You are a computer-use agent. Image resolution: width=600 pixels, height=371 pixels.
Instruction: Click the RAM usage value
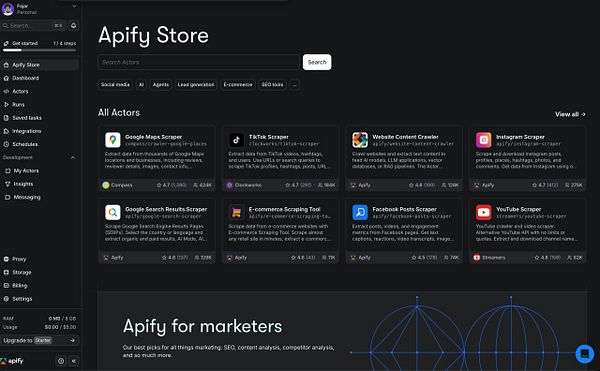tap(62, 319)
